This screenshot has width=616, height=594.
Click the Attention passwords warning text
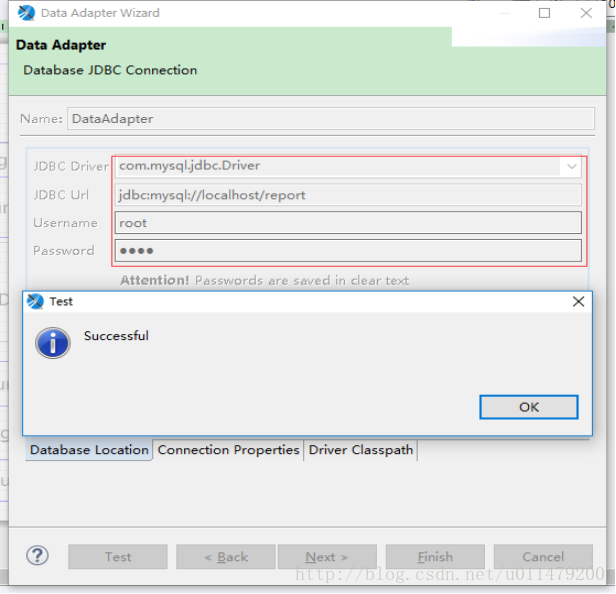click(x=264, y=280)
